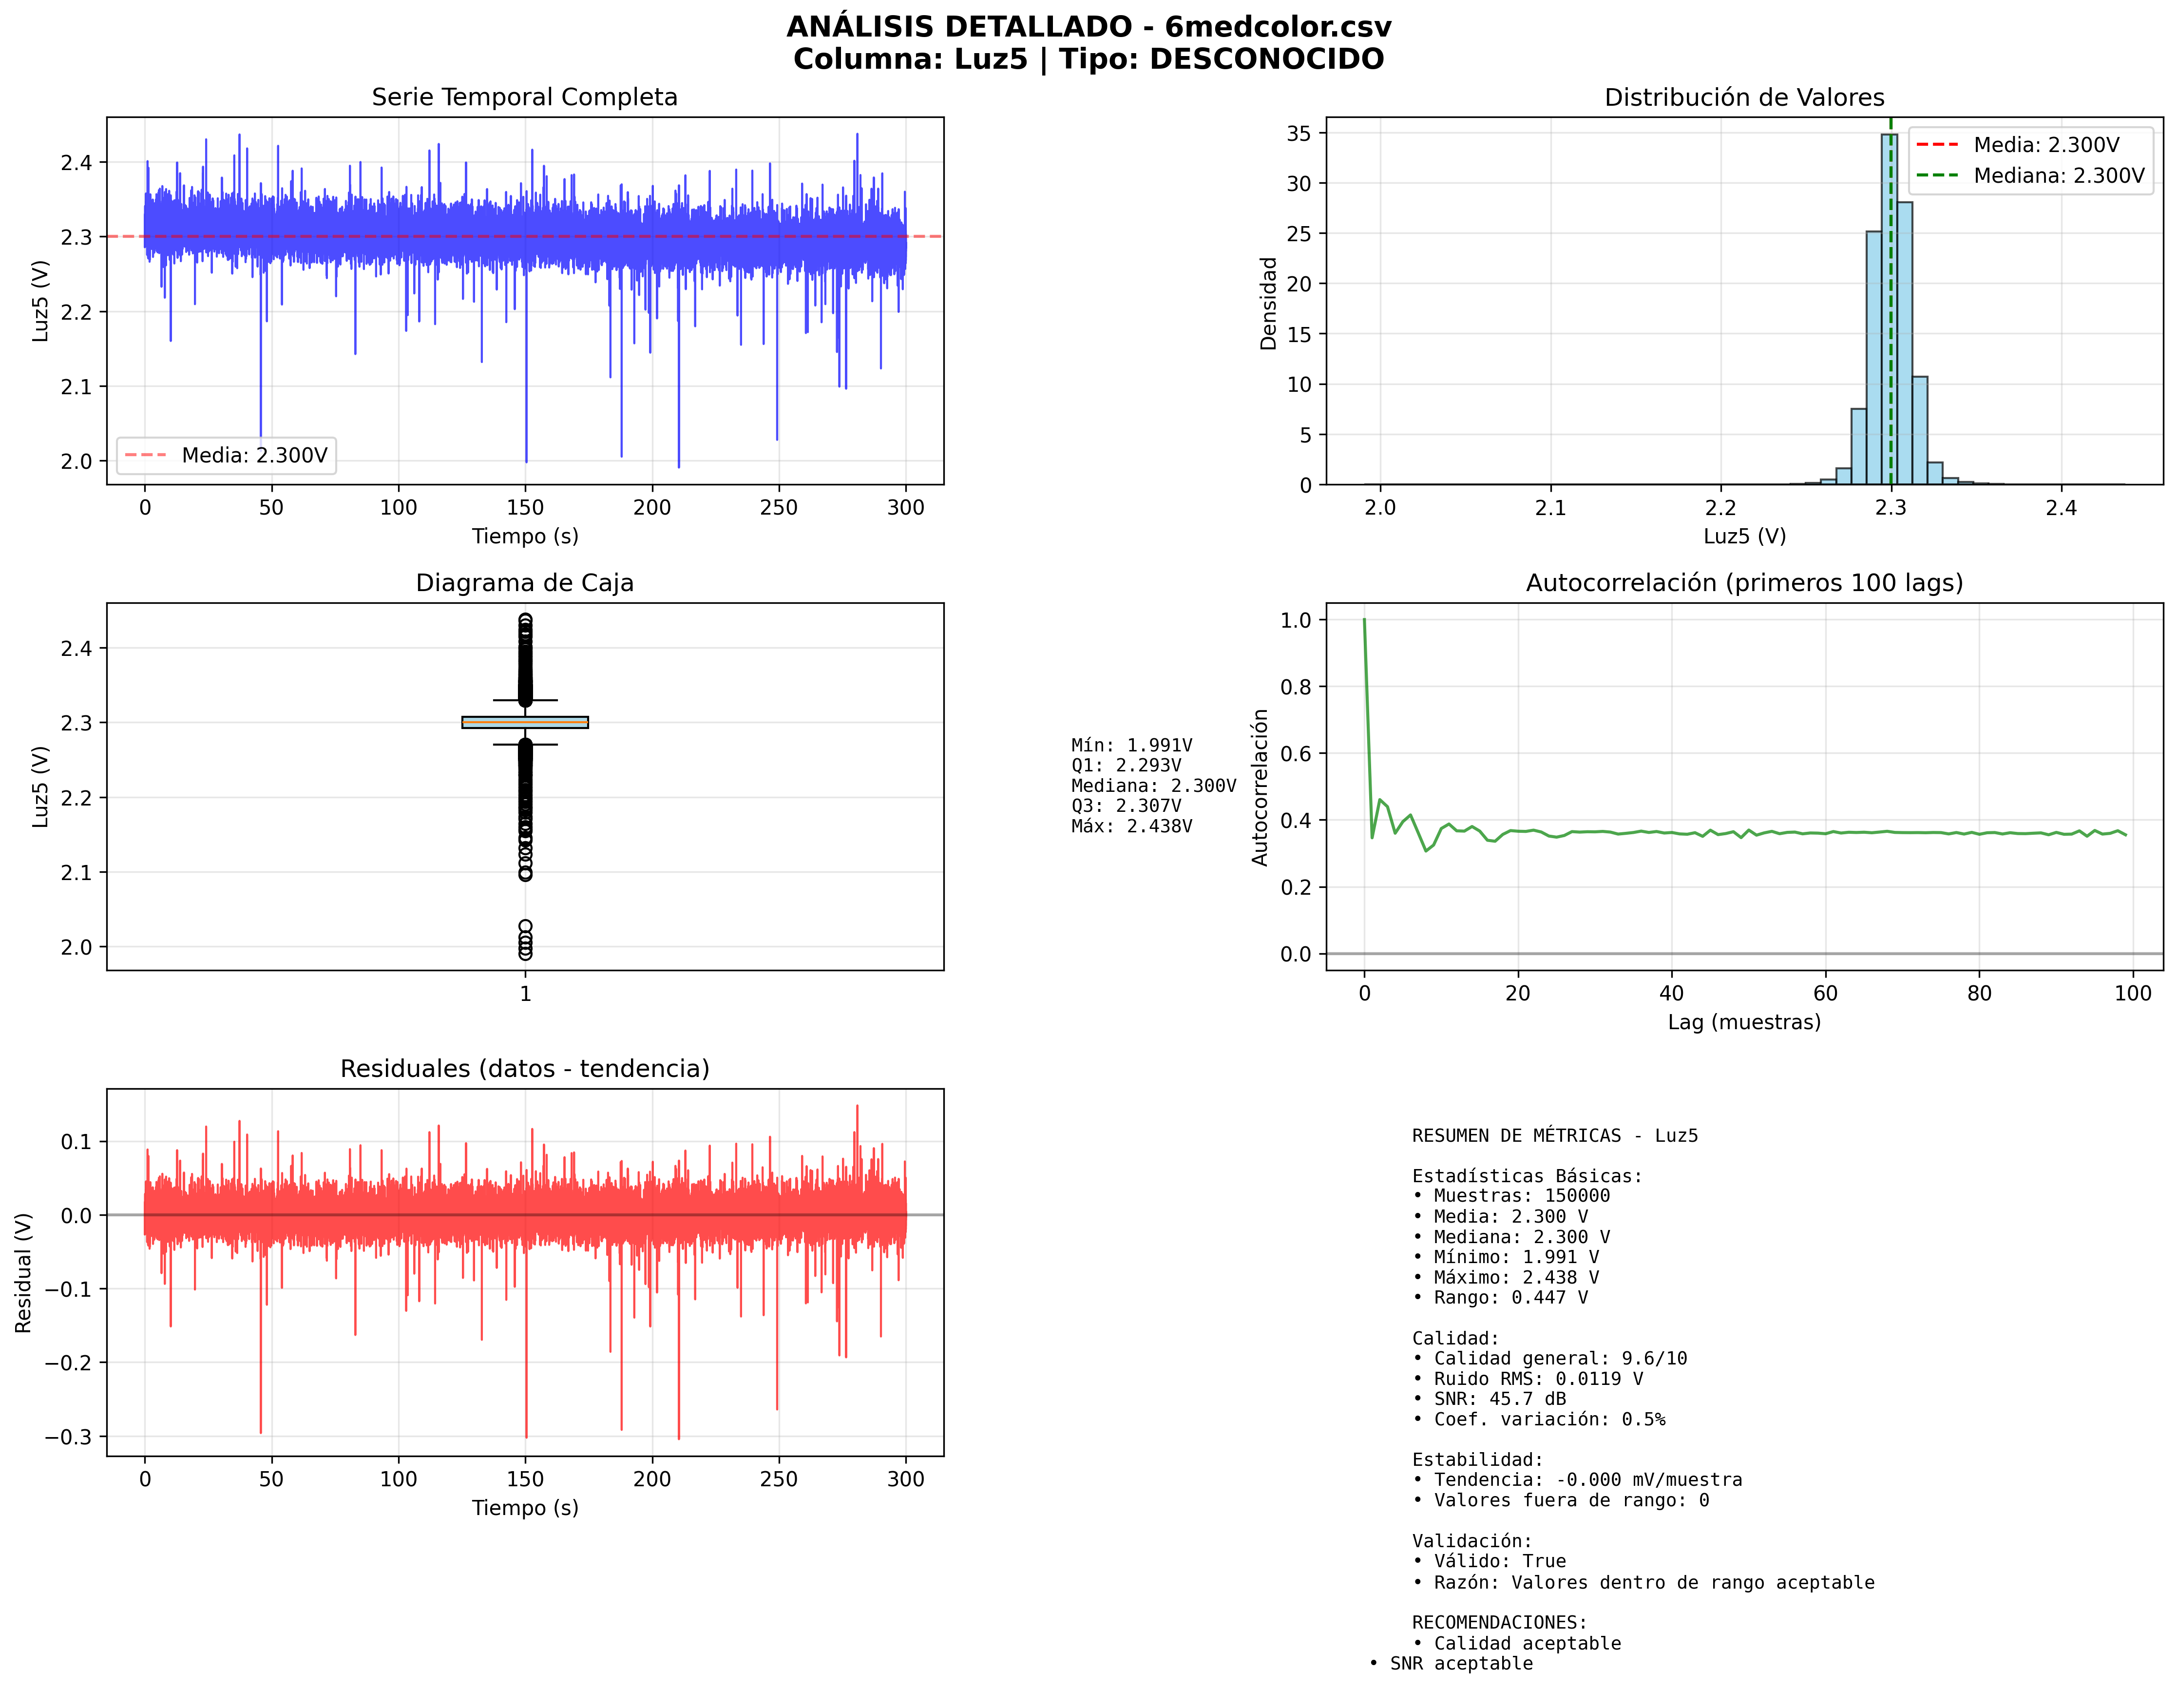Click the 'Diagrama de Caja' title

point(524,583)
